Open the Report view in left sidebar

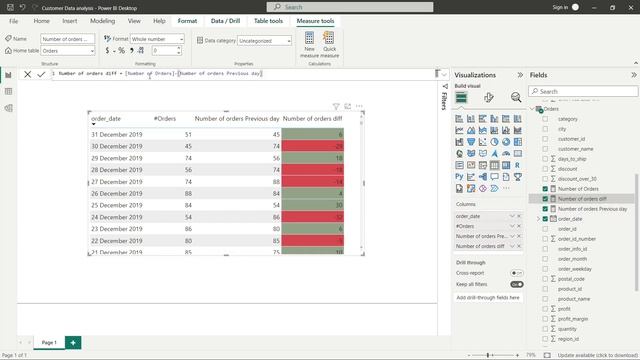click(9, 75)
